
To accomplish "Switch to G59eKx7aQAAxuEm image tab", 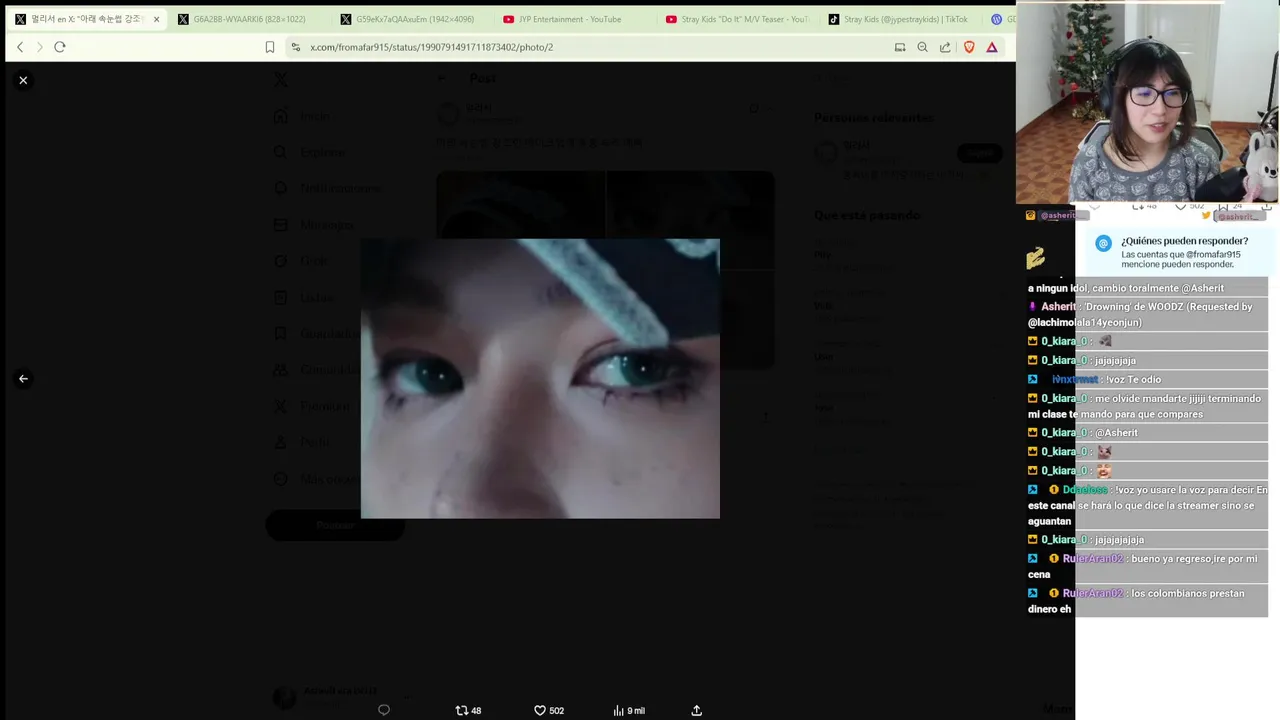I will click(413, 19).
